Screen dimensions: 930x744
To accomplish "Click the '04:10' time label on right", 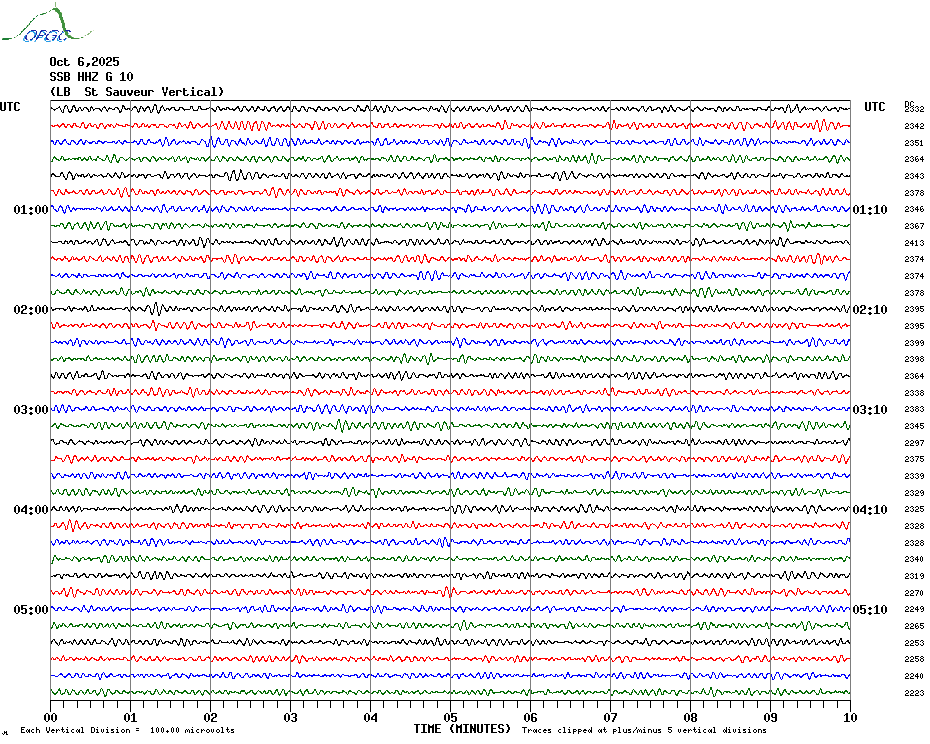I will (x=870, y=510).
